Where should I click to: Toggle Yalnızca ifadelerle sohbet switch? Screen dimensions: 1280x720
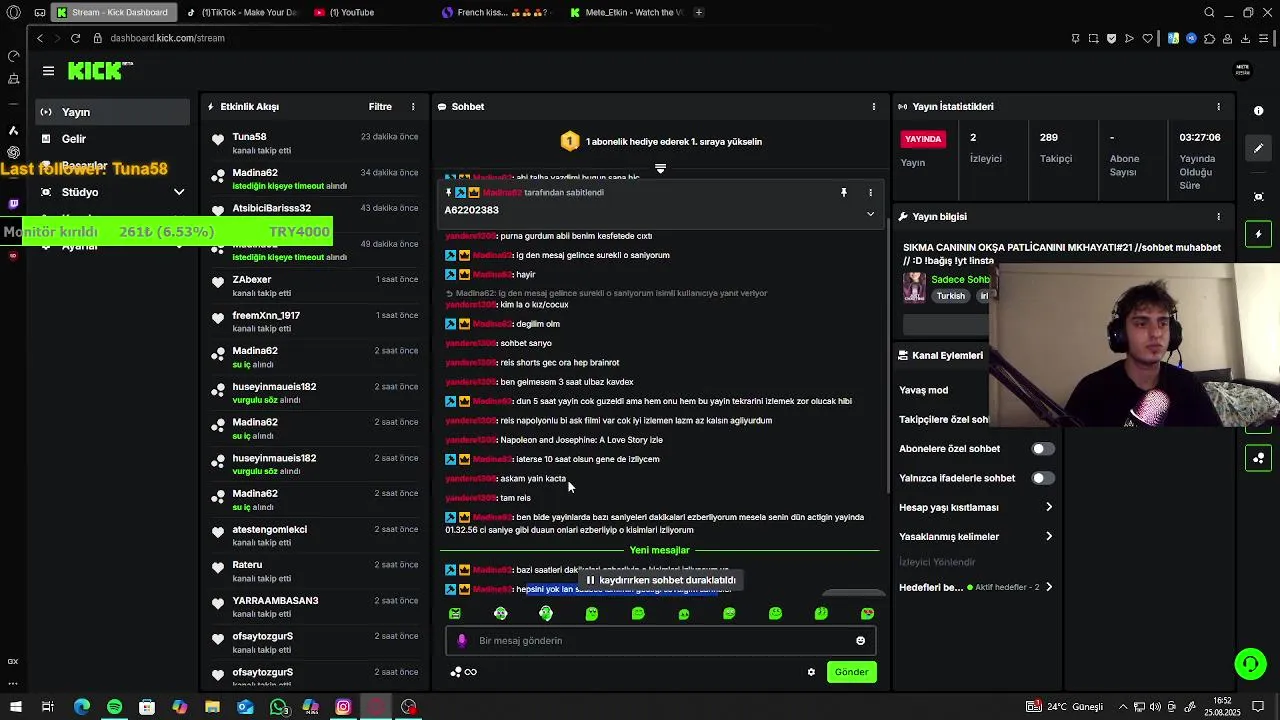tap(1042, 478)
